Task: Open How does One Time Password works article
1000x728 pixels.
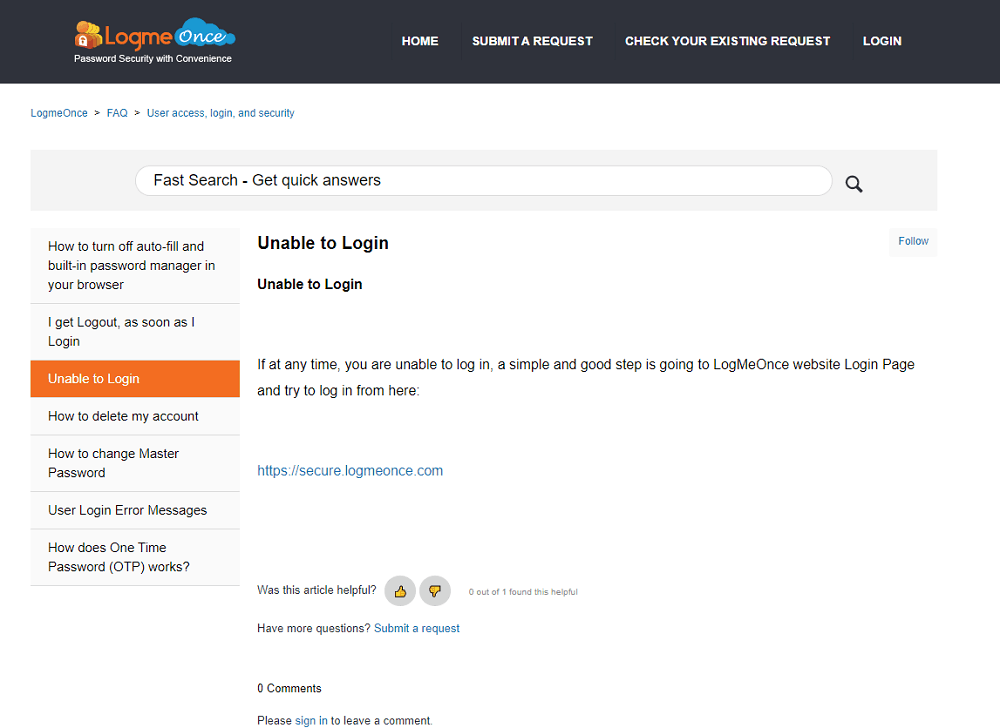Action: click(x=135, y=557)
